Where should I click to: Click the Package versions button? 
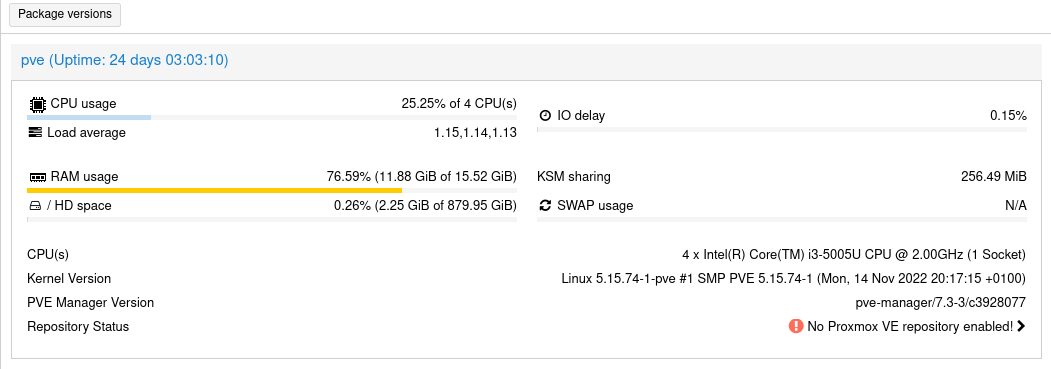tap(65, 14)
